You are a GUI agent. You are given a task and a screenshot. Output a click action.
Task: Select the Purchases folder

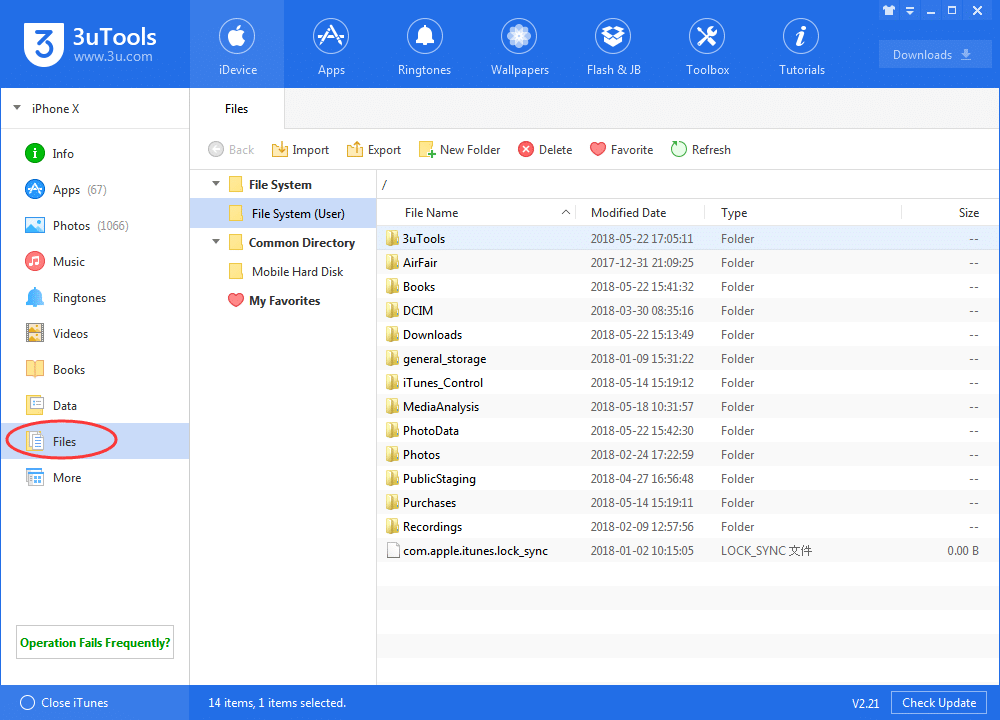688,503
